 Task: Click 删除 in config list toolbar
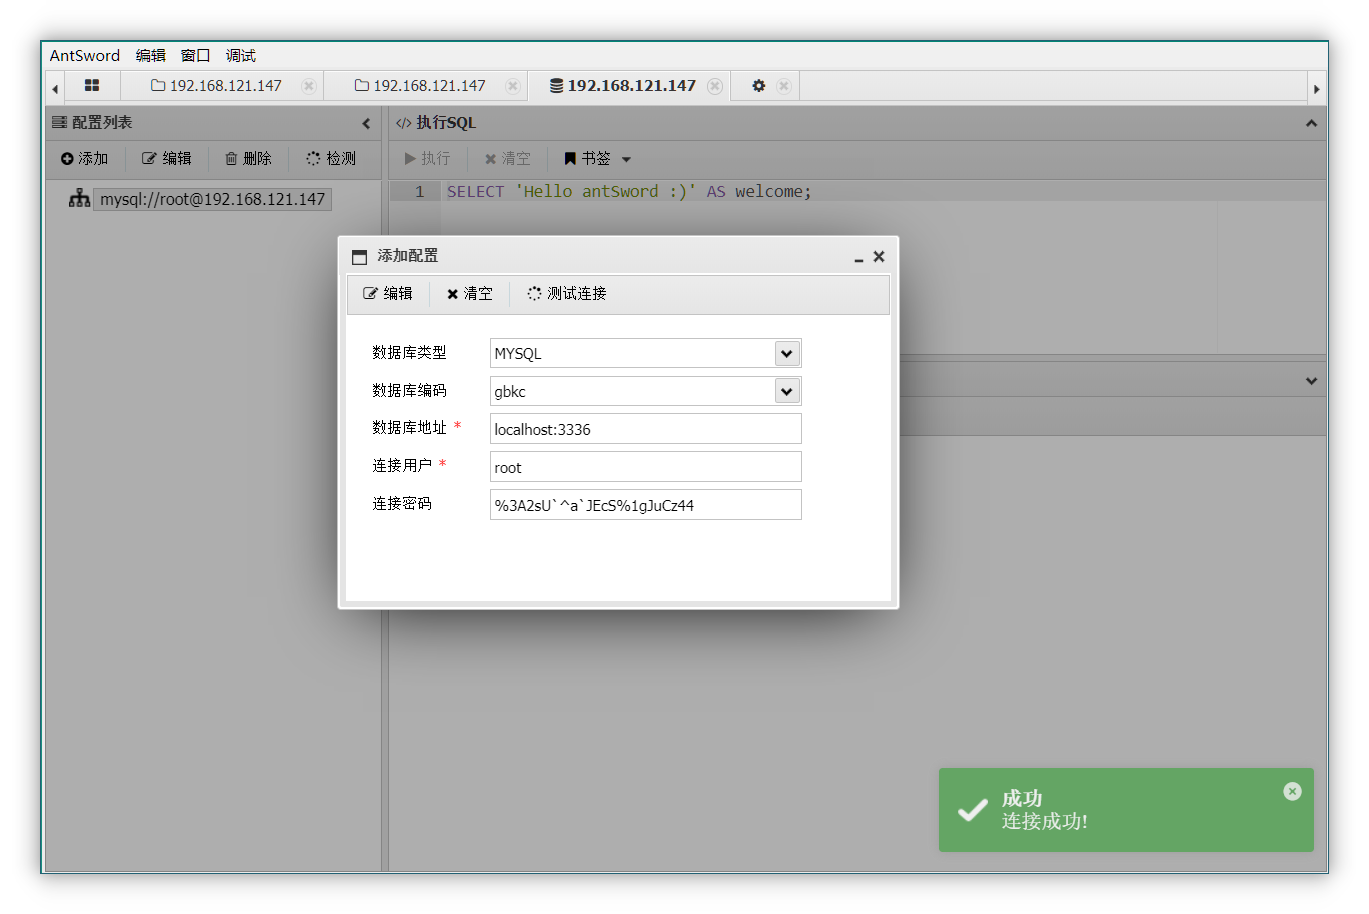248,158
